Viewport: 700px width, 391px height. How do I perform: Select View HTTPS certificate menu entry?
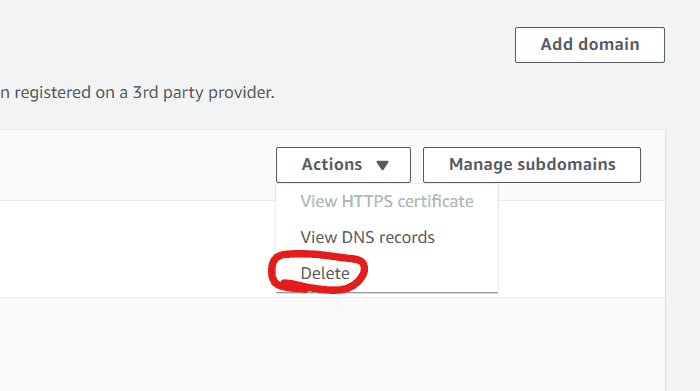point(387,201)
